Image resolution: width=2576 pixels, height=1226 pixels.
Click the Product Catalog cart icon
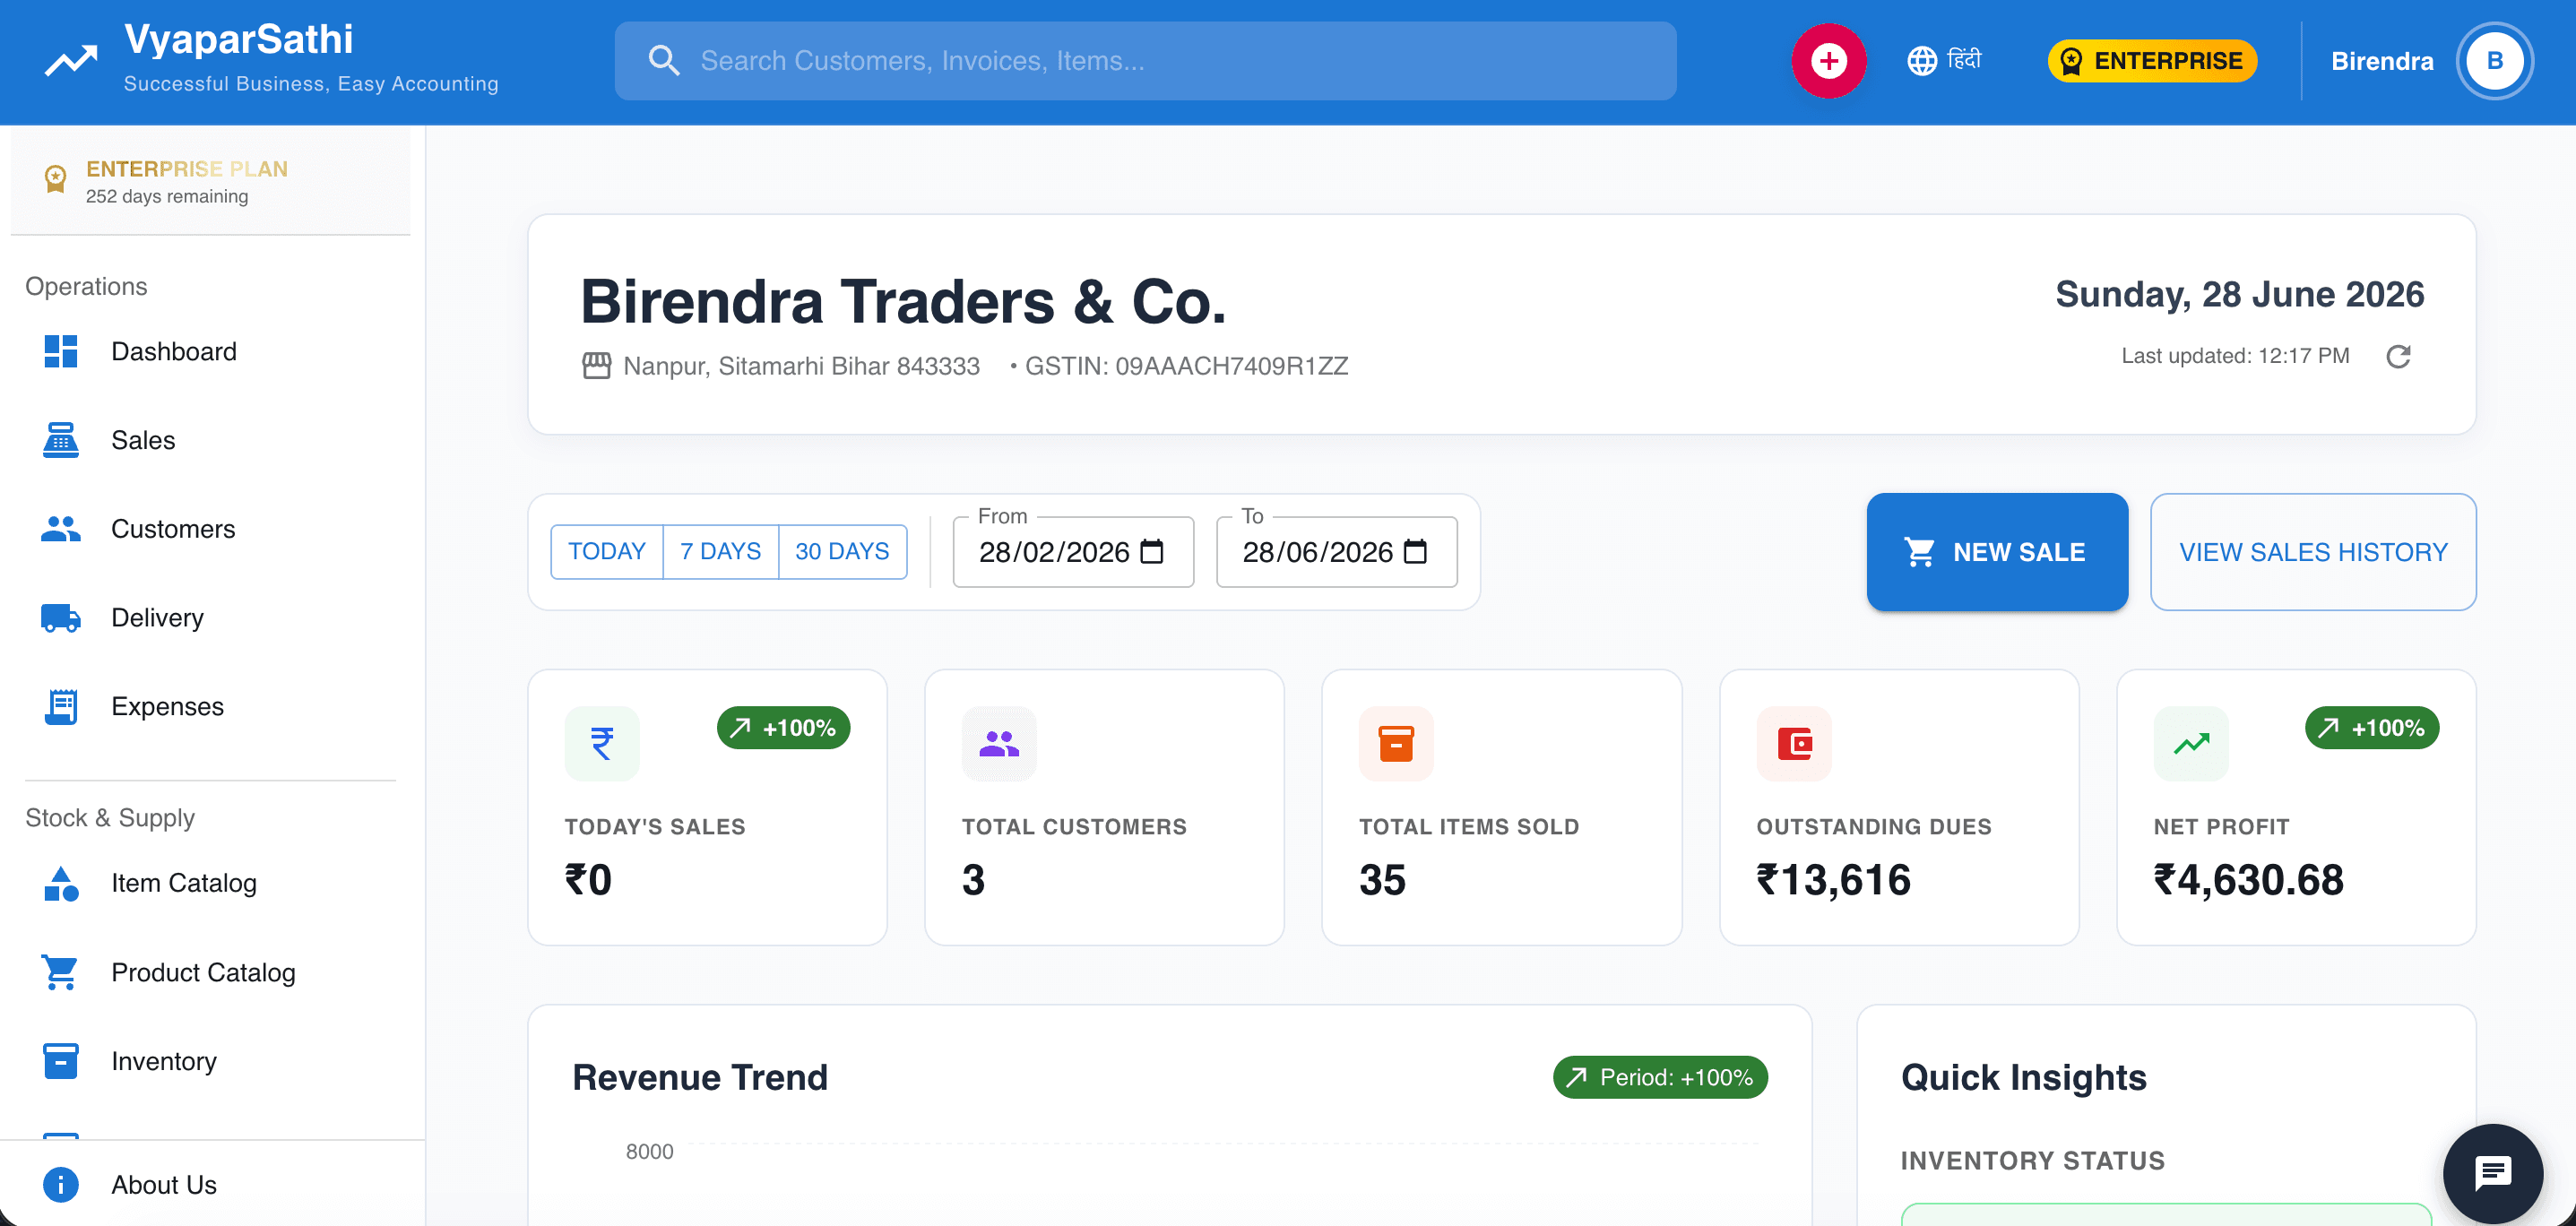(x=61, y=973)
